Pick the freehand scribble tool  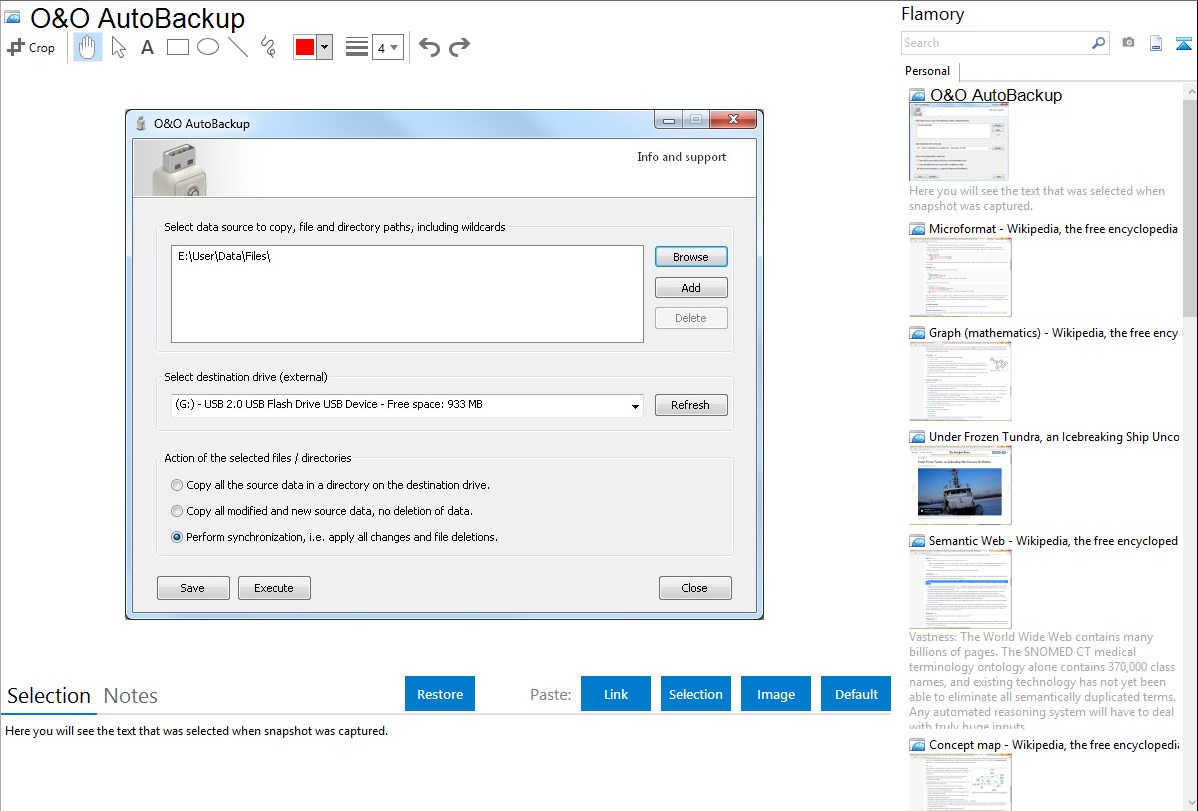point(268,47)
